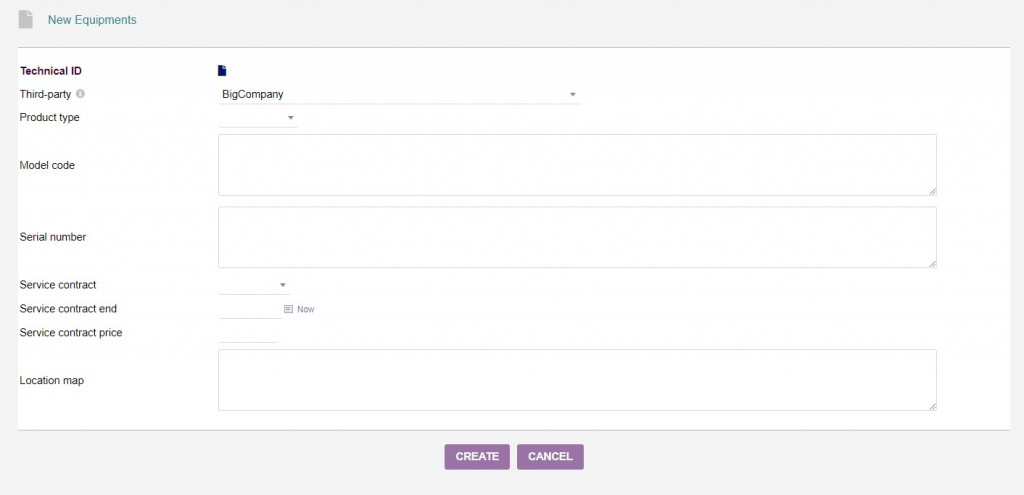Click the Now link for contract end
The image size is (1024, 495).
pyautogui.click(x=305, y=309)
